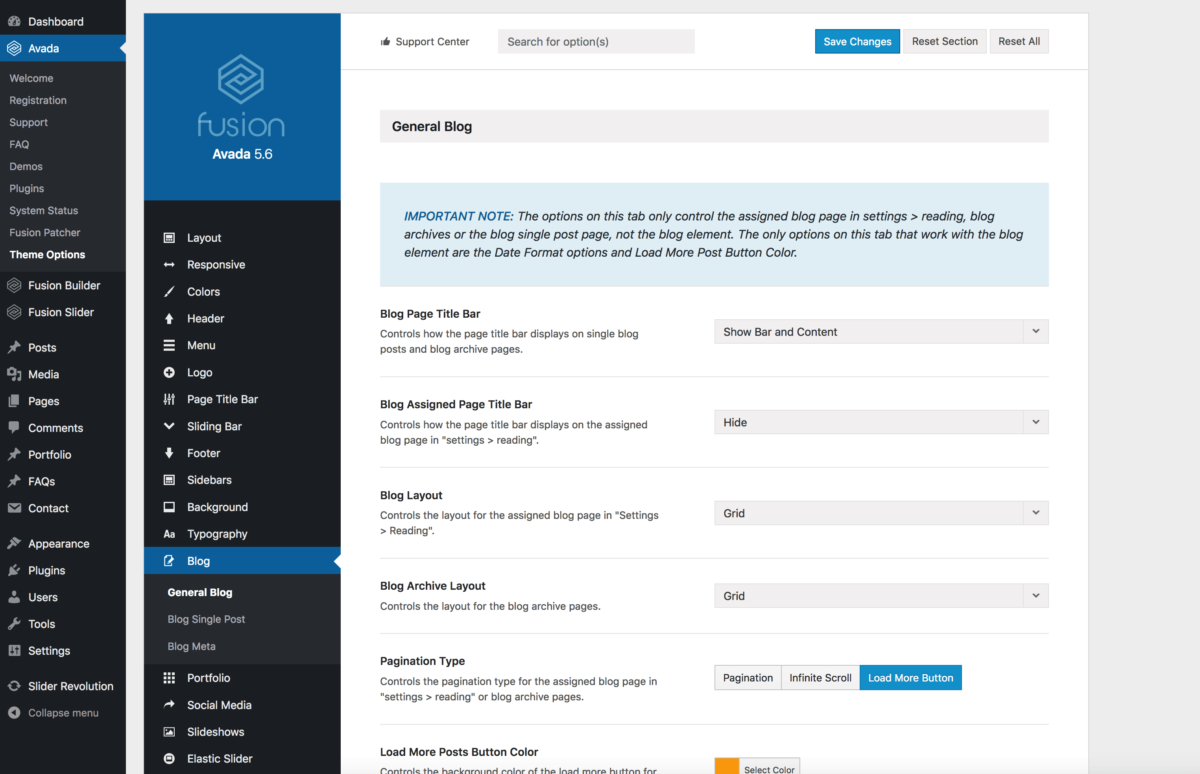Screen dimensions: 1200x774
Task: Open the Blog Archive Layout dropdown
Action: pyautogui.click(x=880, y=595)
